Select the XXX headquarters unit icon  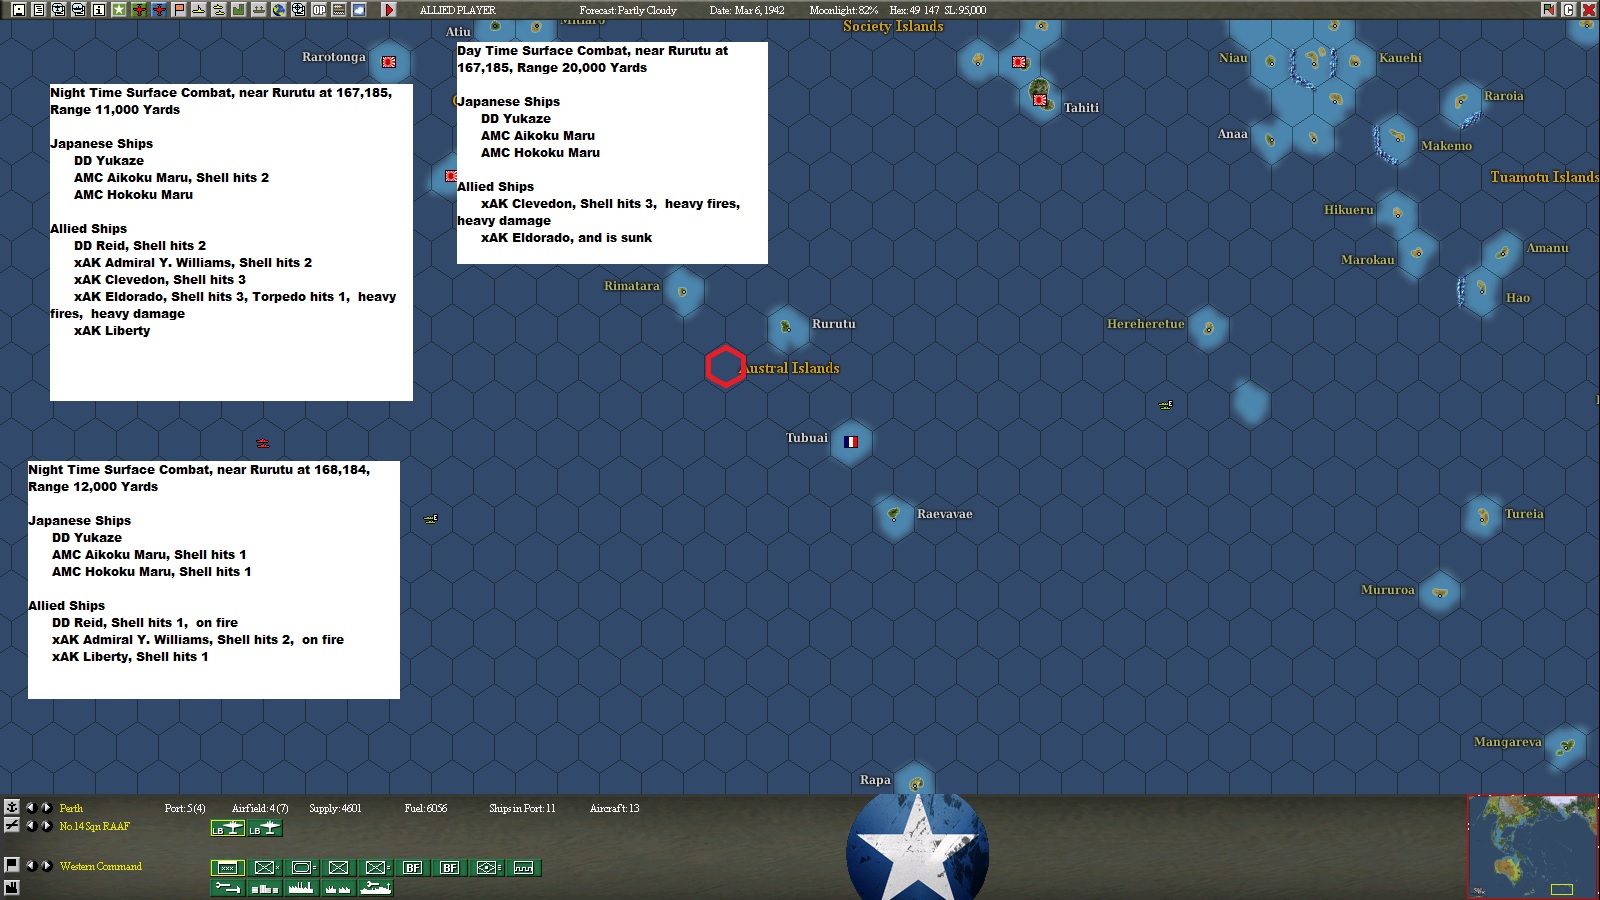(x=228, y=868)
